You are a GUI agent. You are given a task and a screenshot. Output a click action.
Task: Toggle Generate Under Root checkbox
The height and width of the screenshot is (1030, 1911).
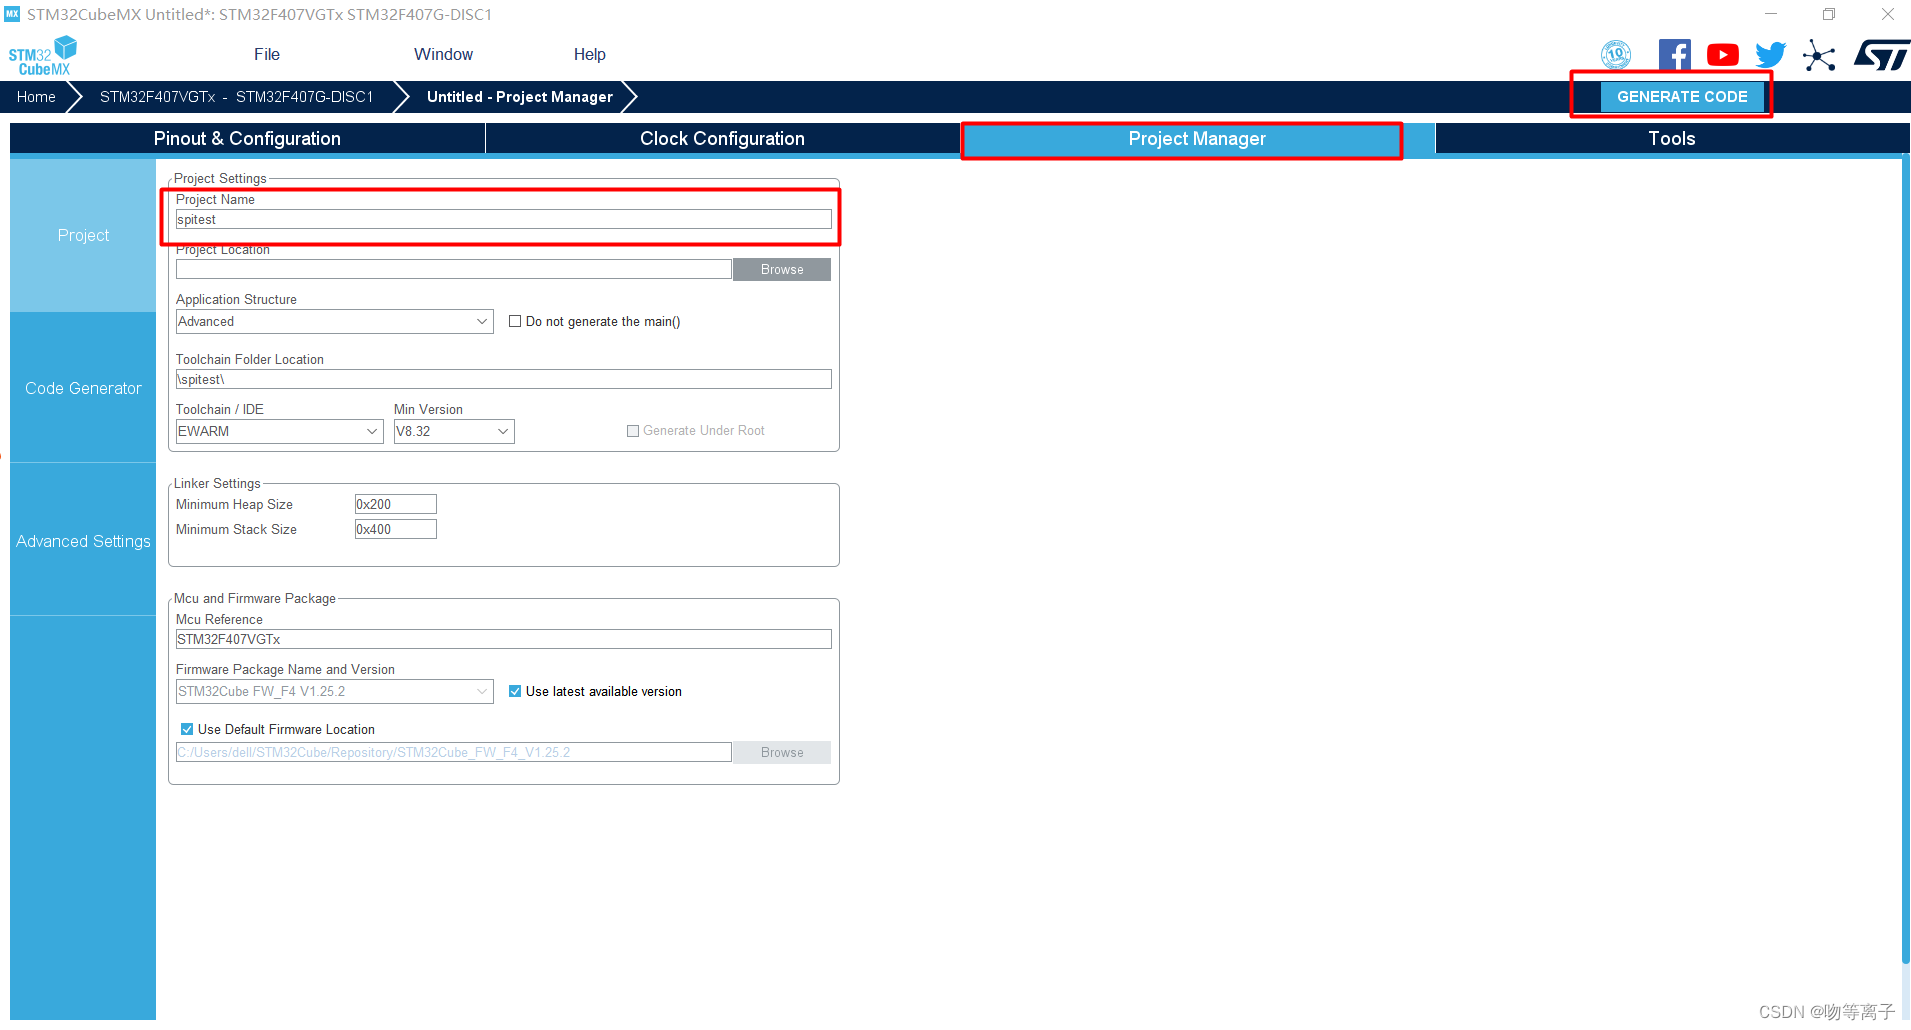633,431
